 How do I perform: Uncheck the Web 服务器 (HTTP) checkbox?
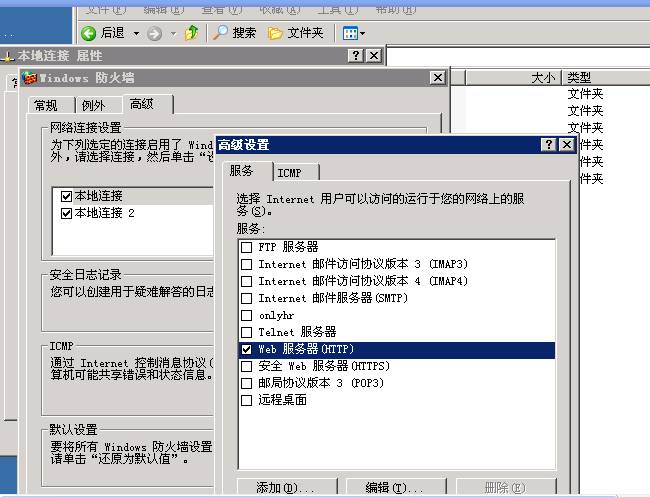pos(247,349)
